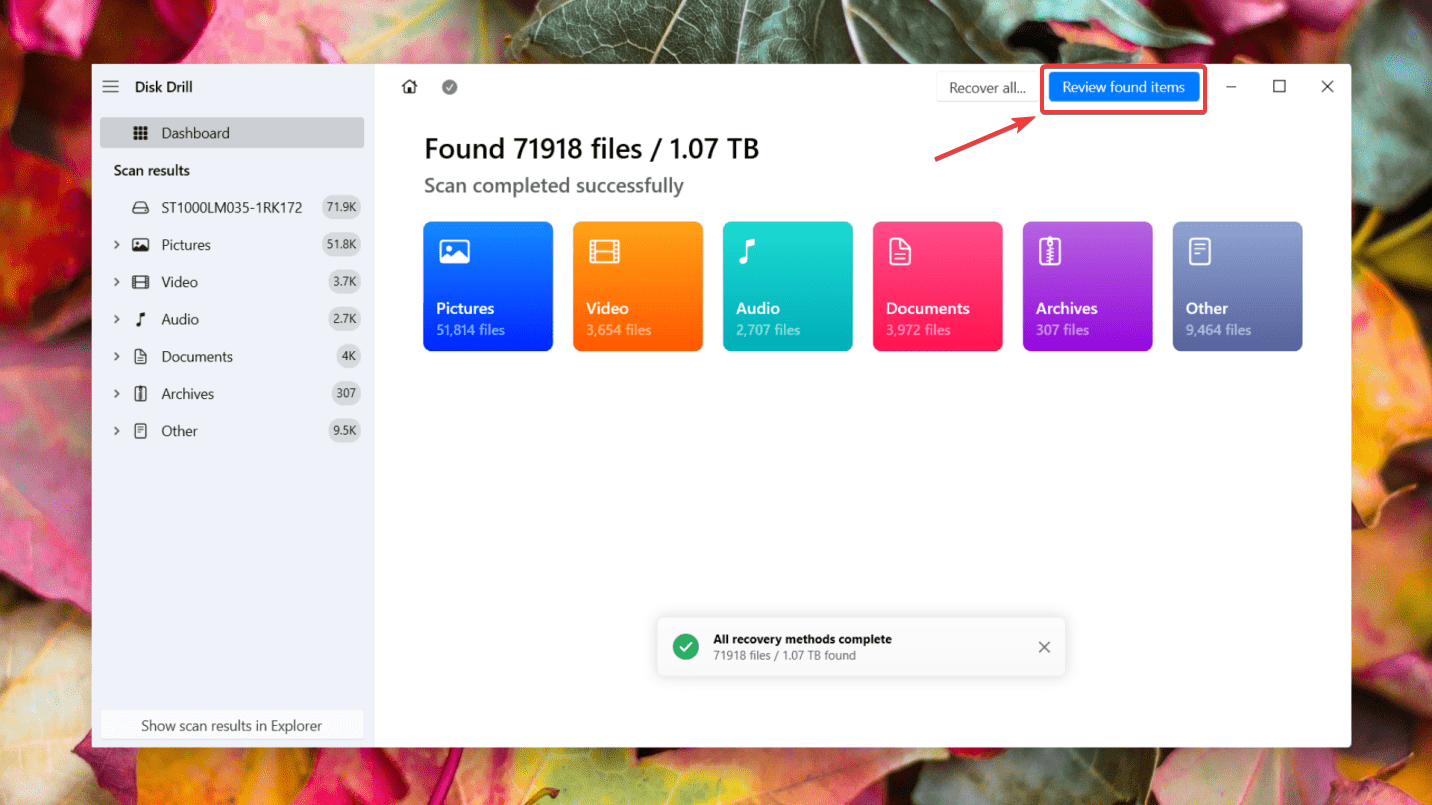Click the film icon on Video card
The height and width of the screenshot is (805, 1432).
(604, 251)
